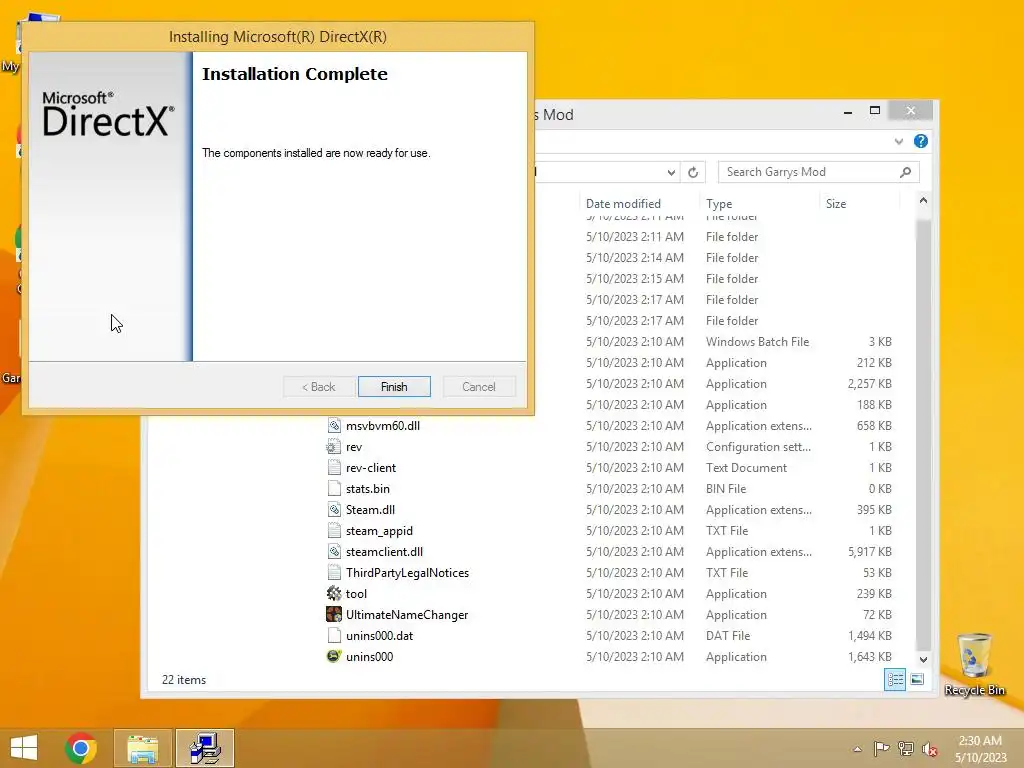Screen dimensions: 1024x768
Task: Select the msvbvm60.dll file icon
Action: (334, 426)
